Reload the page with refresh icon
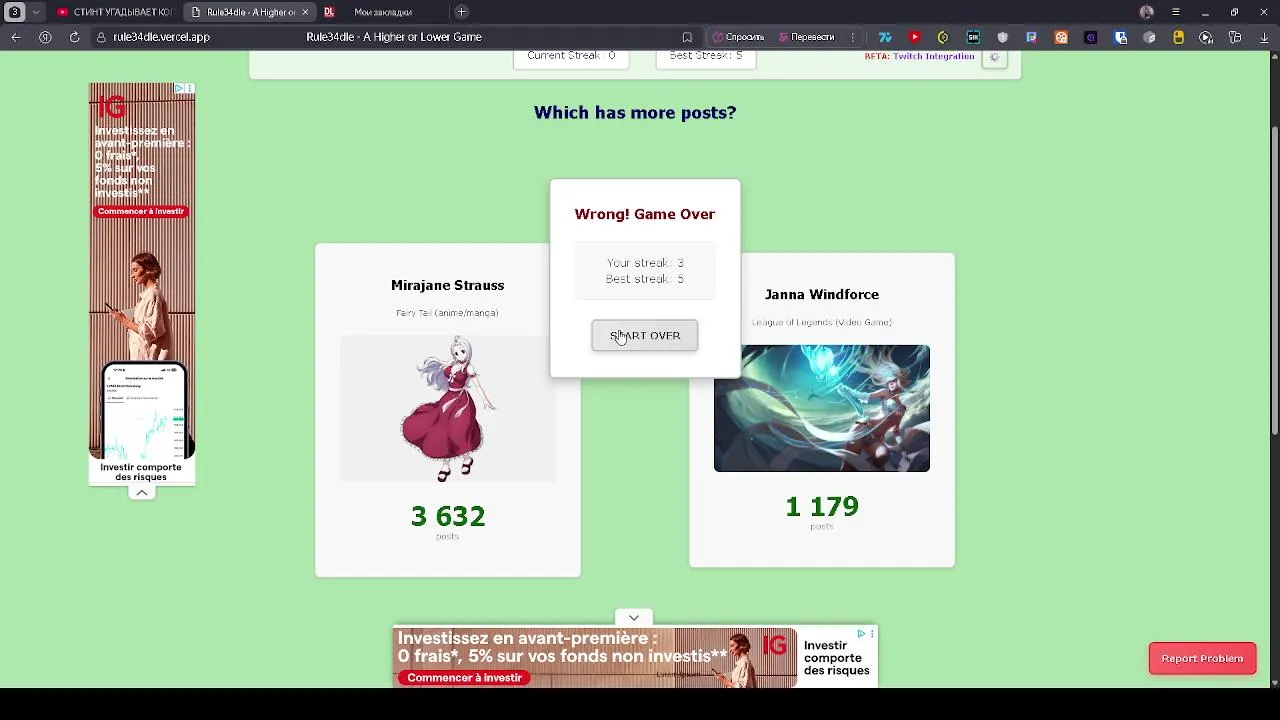Viewport: 1280px width, 720px height. [74, 37]
